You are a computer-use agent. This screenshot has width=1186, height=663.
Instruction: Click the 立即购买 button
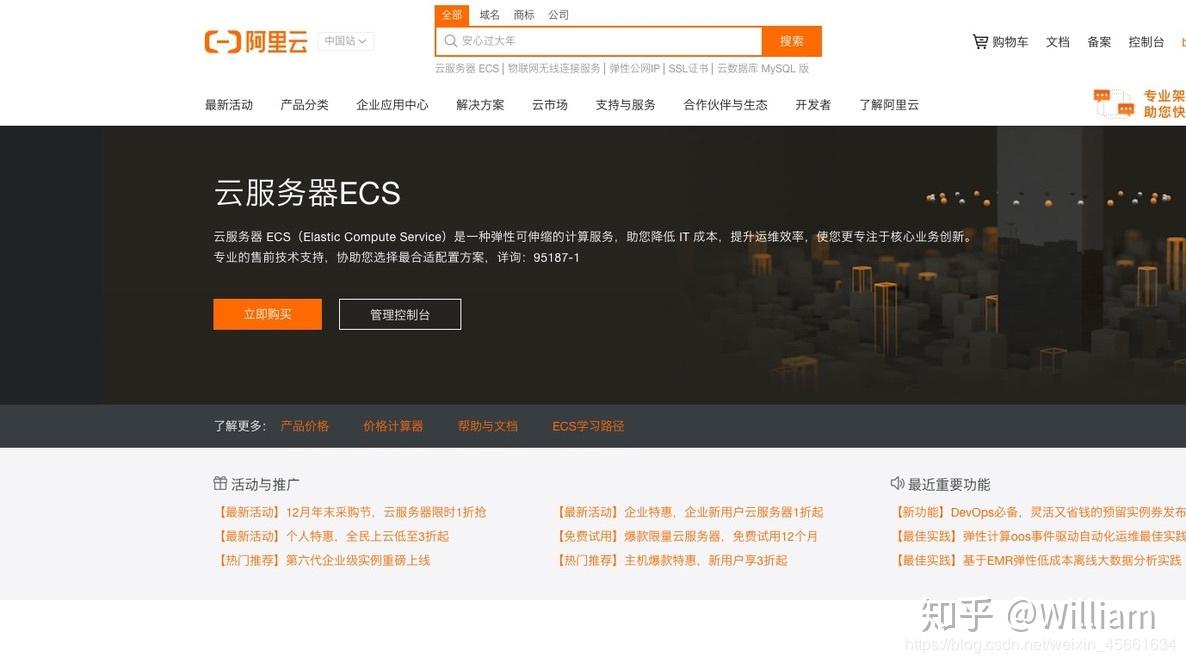click(267, 314)
